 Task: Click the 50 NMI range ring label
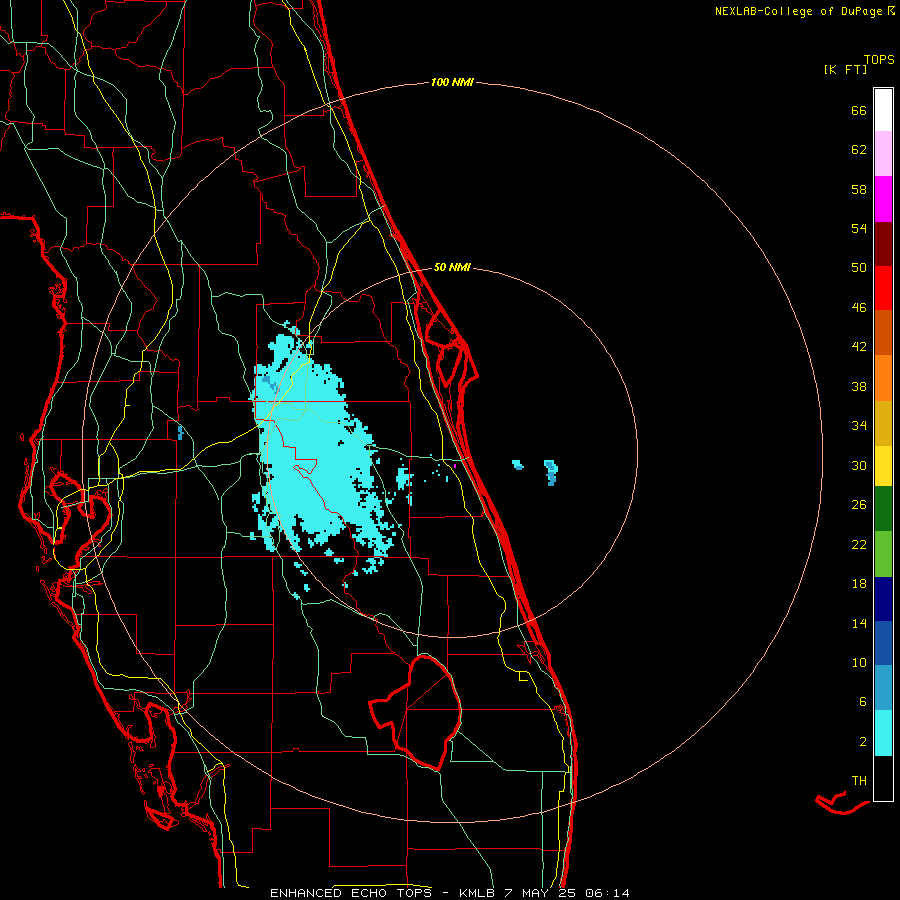[452, 267]
